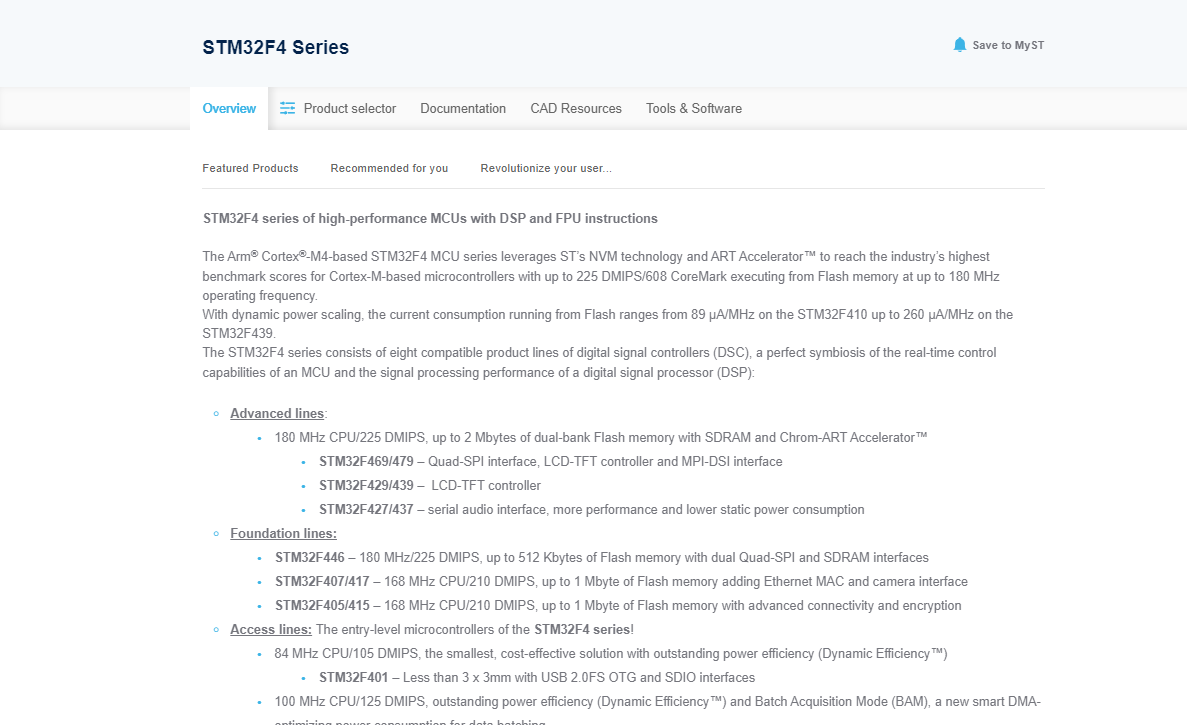This screenshot has height=725, width=1187.
Task: Follow the Access lines link
Action: coord(271,630)
